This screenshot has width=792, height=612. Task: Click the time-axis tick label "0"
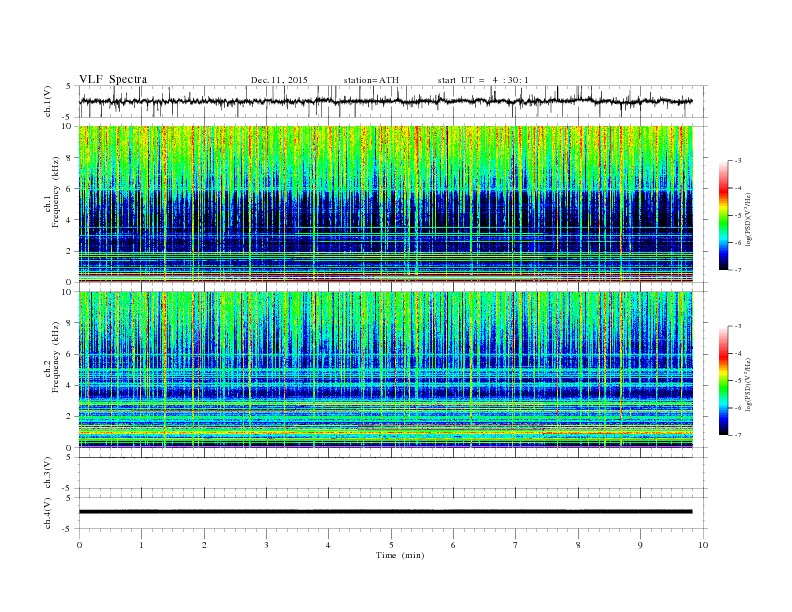[x=79, y=545]
